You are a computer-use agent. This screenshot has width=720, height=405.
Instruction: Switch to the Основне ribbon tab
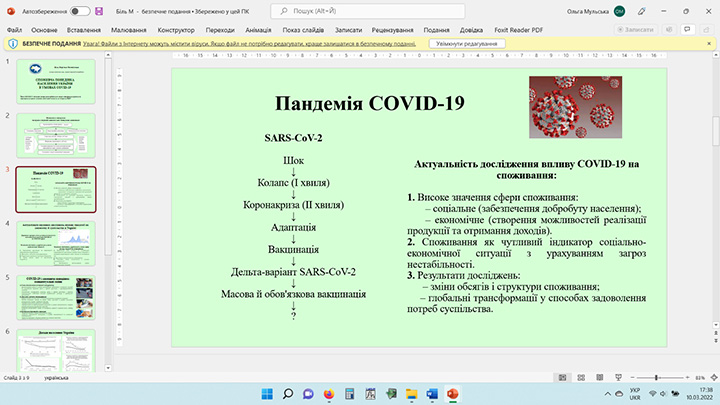44,30
